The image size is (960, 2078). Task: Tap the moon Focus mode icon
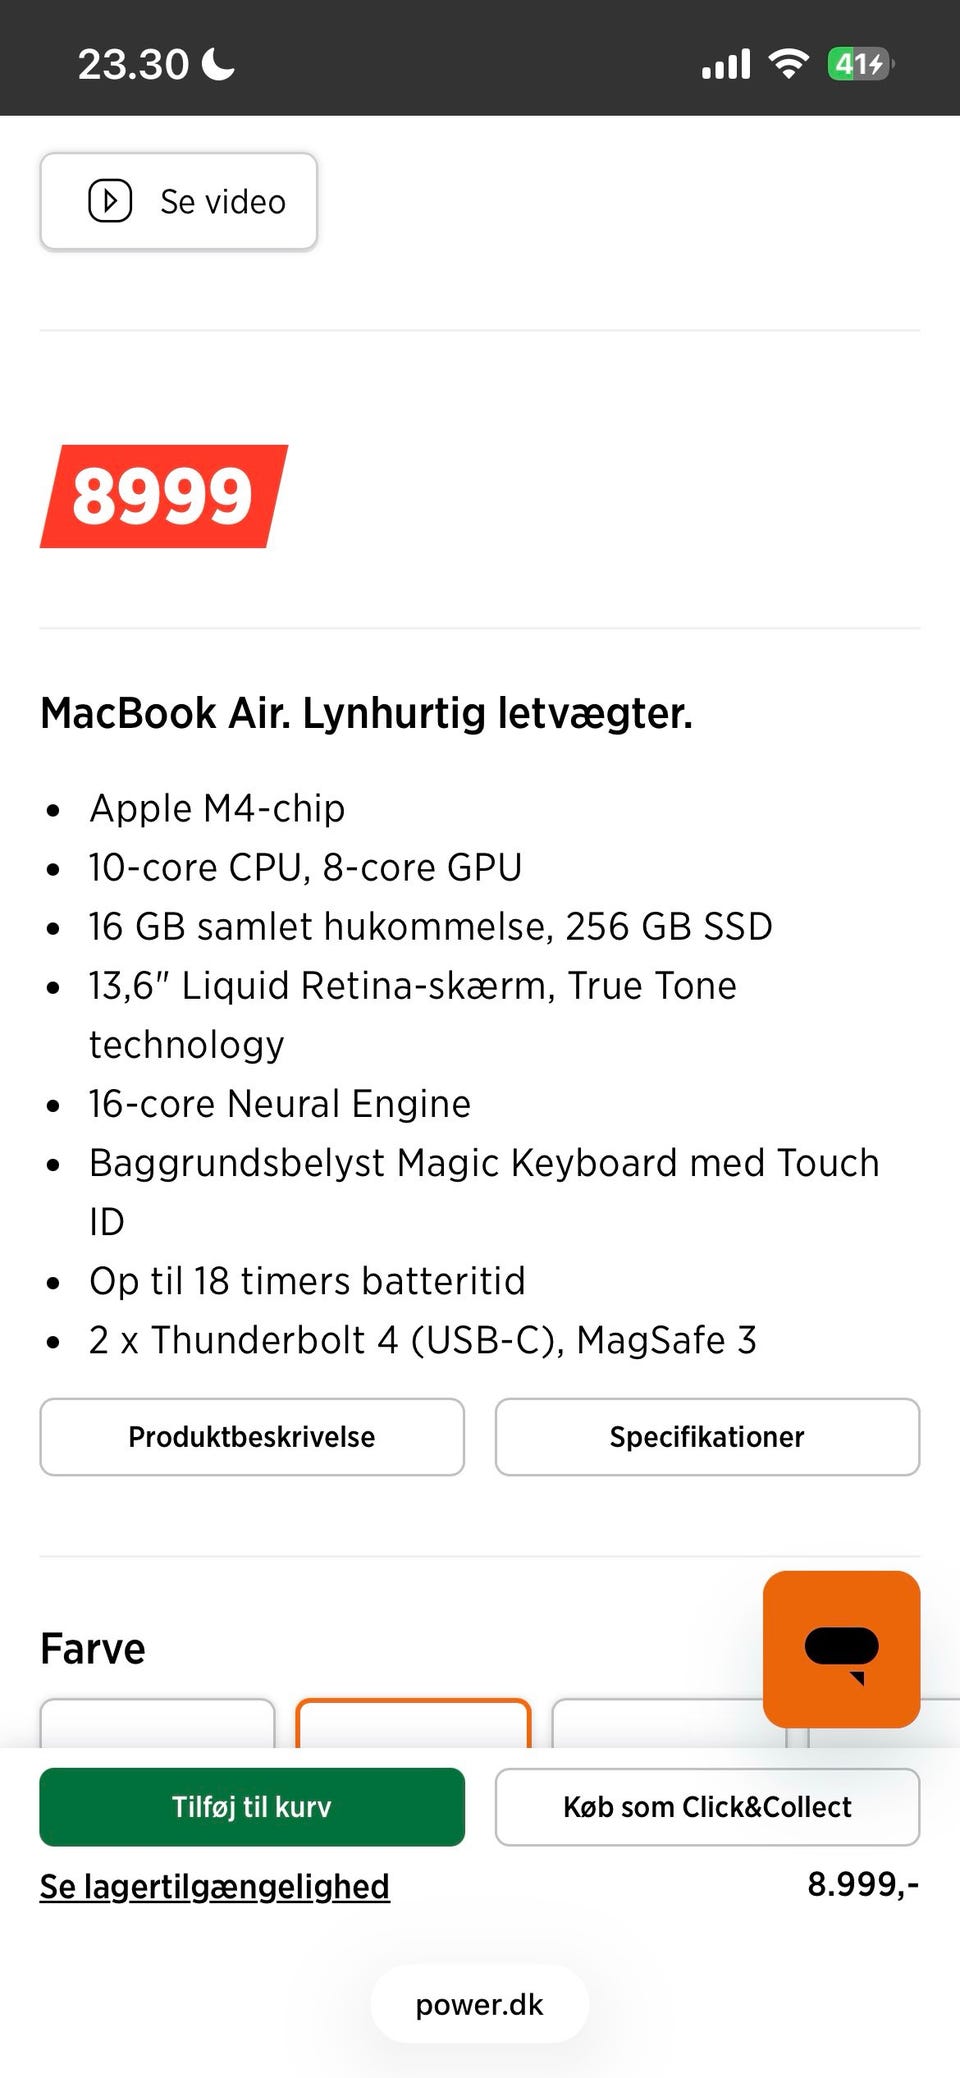(x=218, y=65)
